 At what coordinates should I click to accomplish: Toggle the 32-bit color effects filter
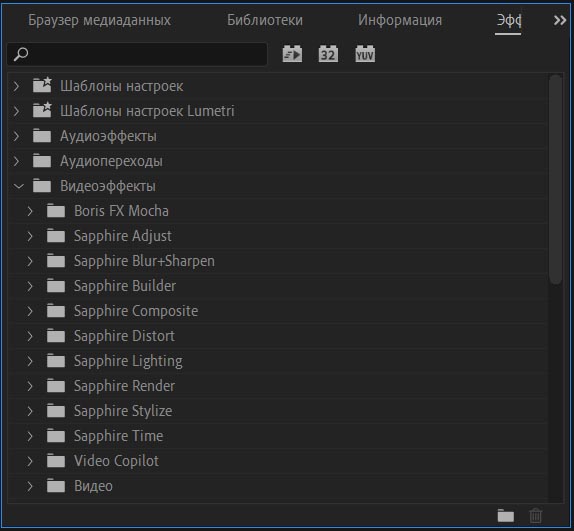(x=328, y=54)
